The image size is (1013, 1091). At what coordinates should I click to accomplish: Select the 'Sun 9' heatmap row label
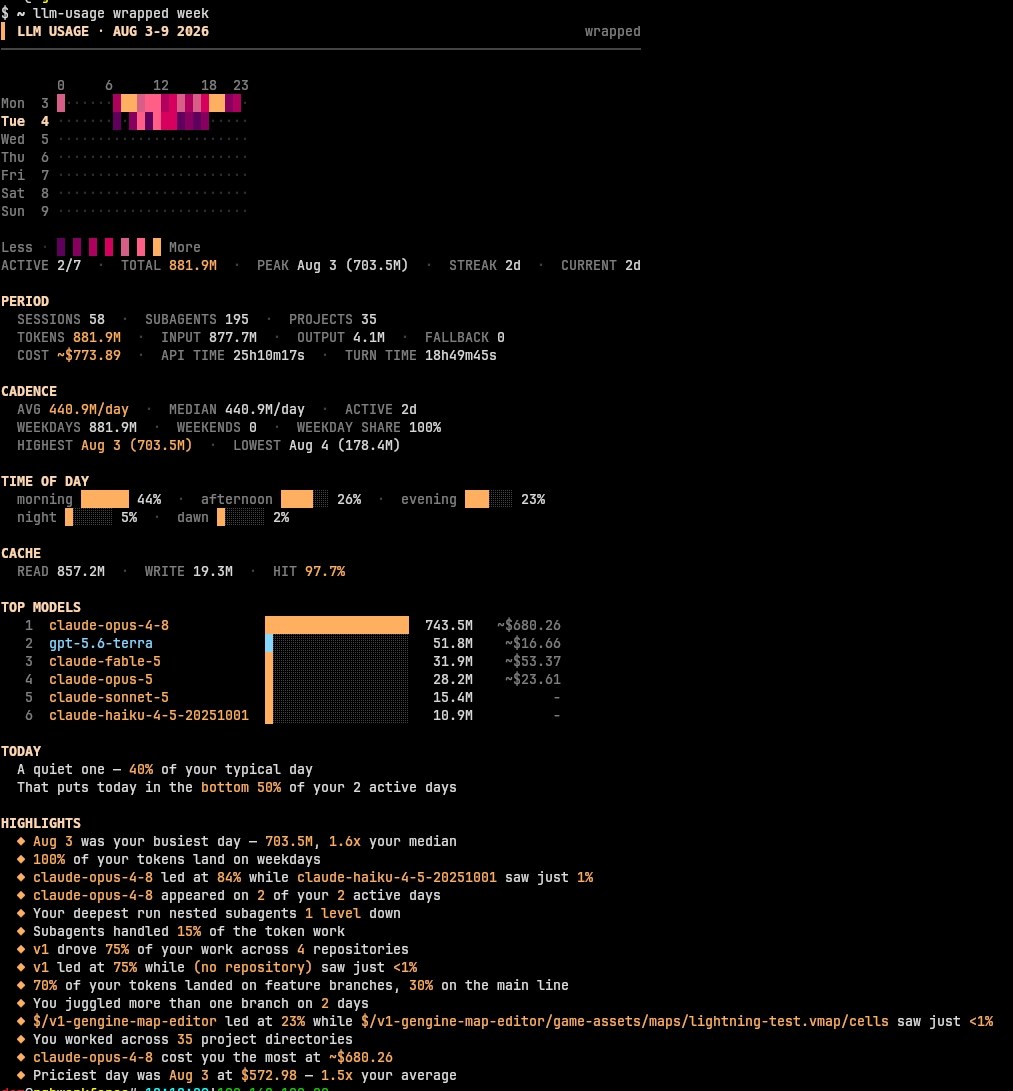(25, 212)
